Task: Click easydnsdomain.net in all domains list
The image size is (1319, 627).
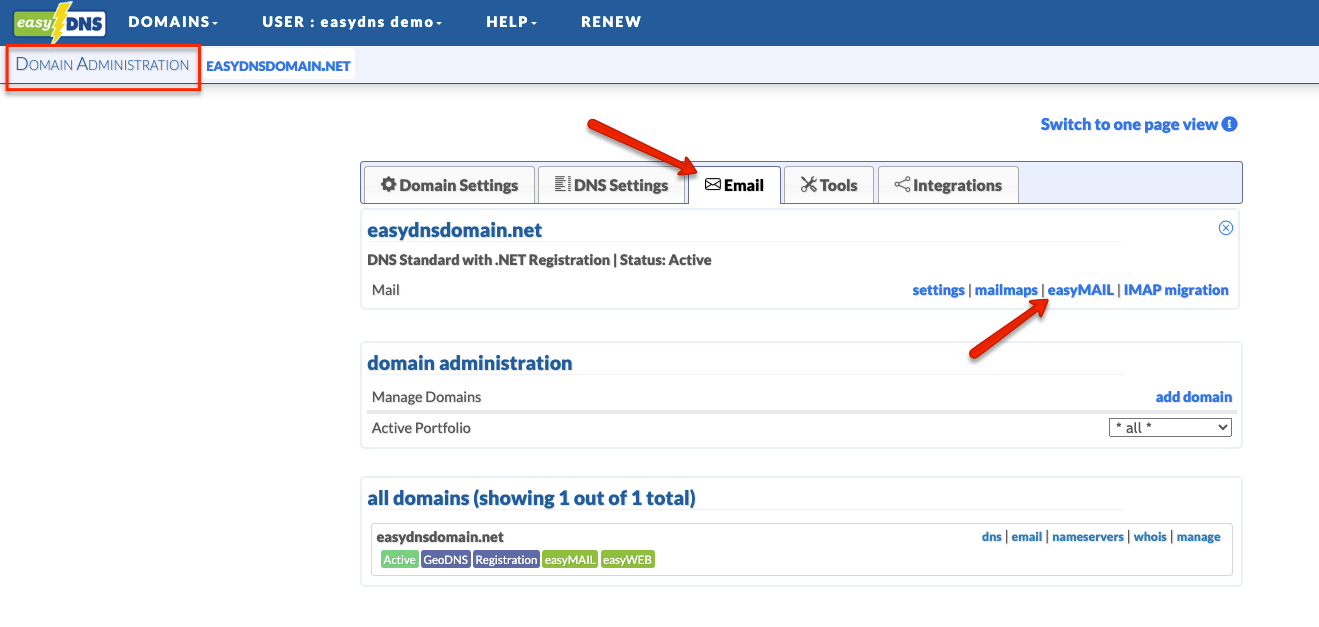Action: coord(440,537)
